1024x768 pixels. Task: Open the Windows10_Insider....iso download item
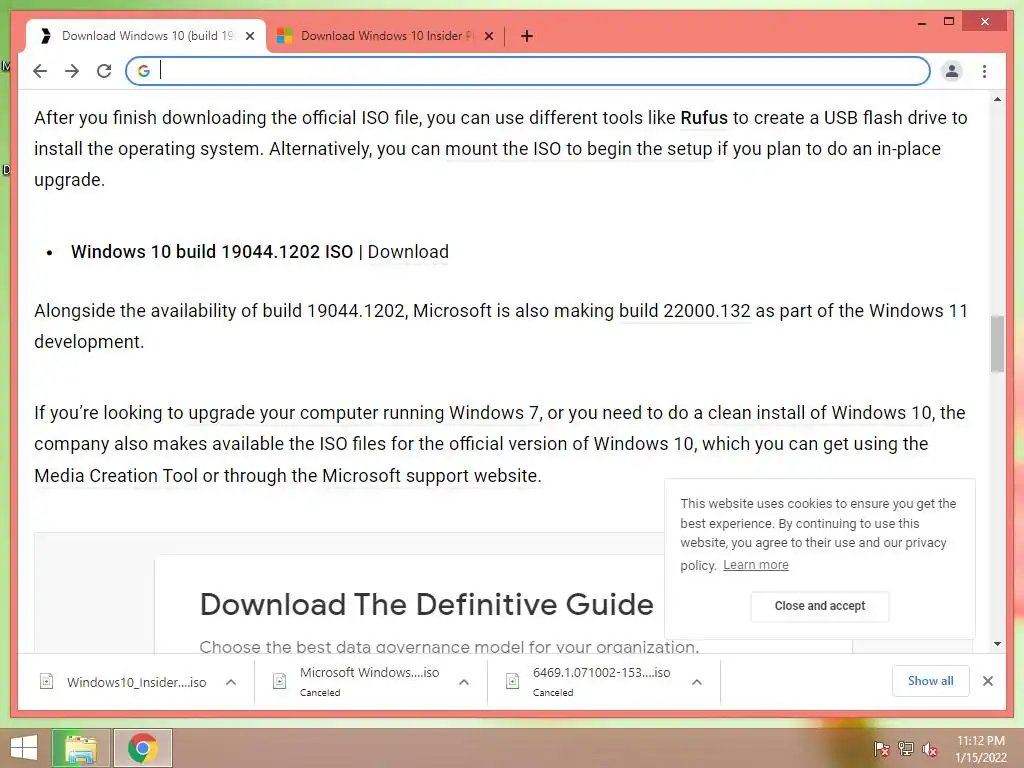point(136,682)
